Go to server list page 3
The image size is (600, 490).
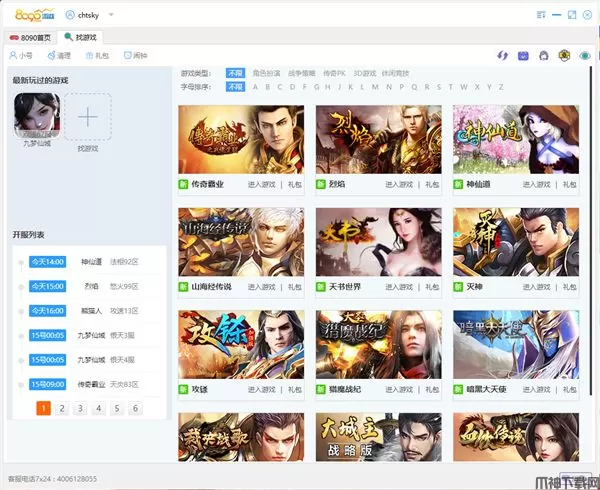[80, 409]
